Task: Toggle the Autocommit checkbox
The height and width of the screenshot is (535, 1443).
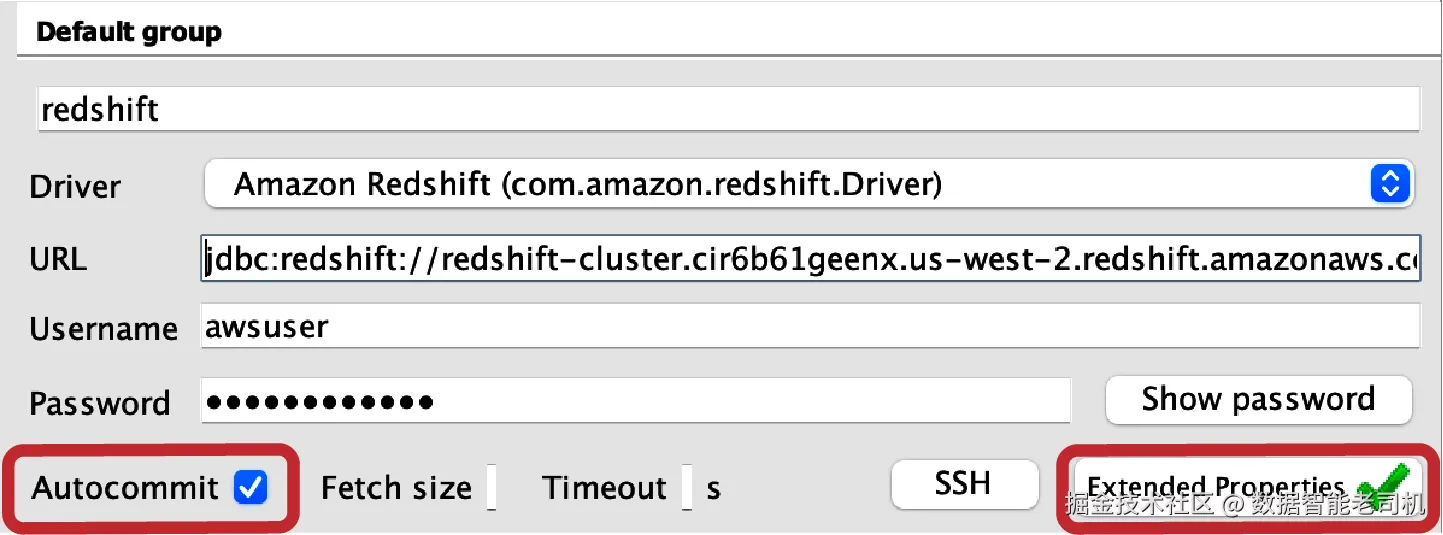Action: [250, 488]
